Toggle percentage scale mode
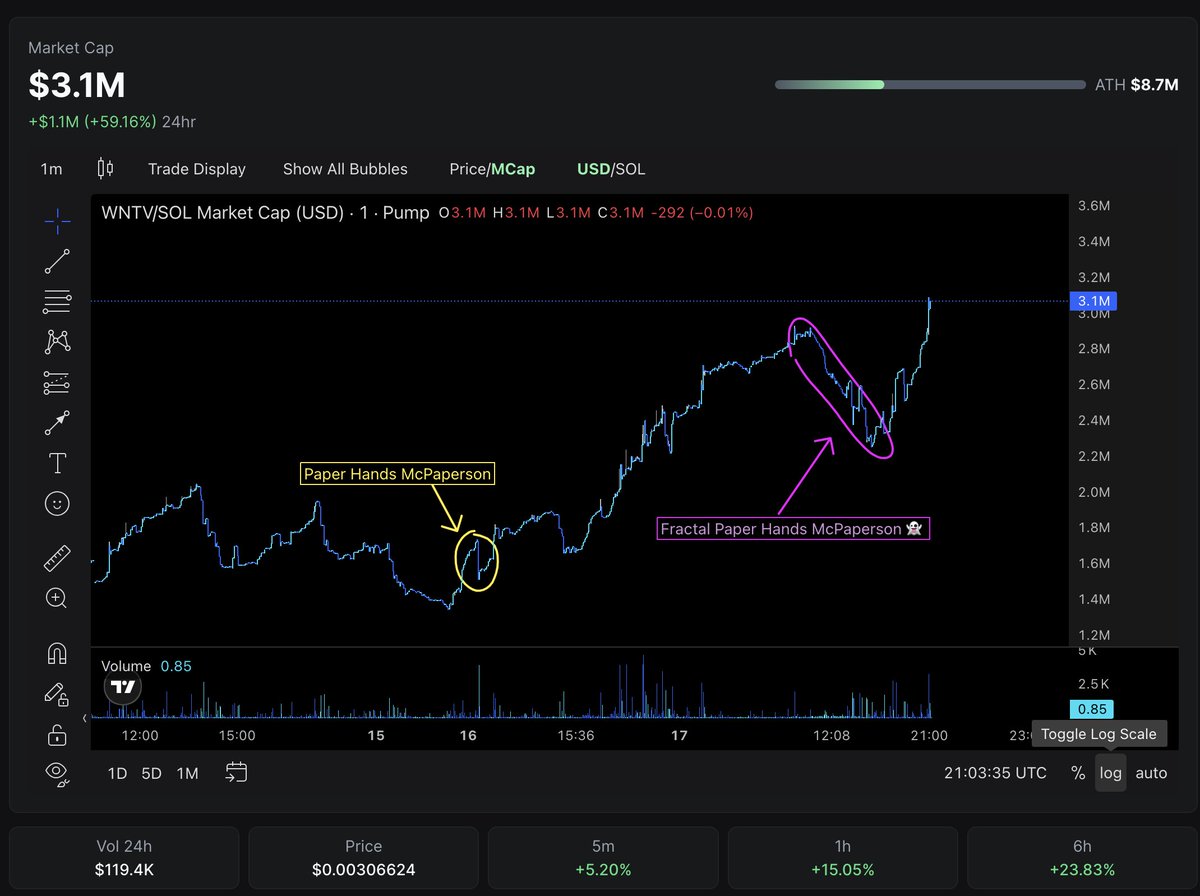This screenshot has width=1200, height=896. click(1078, 773)
